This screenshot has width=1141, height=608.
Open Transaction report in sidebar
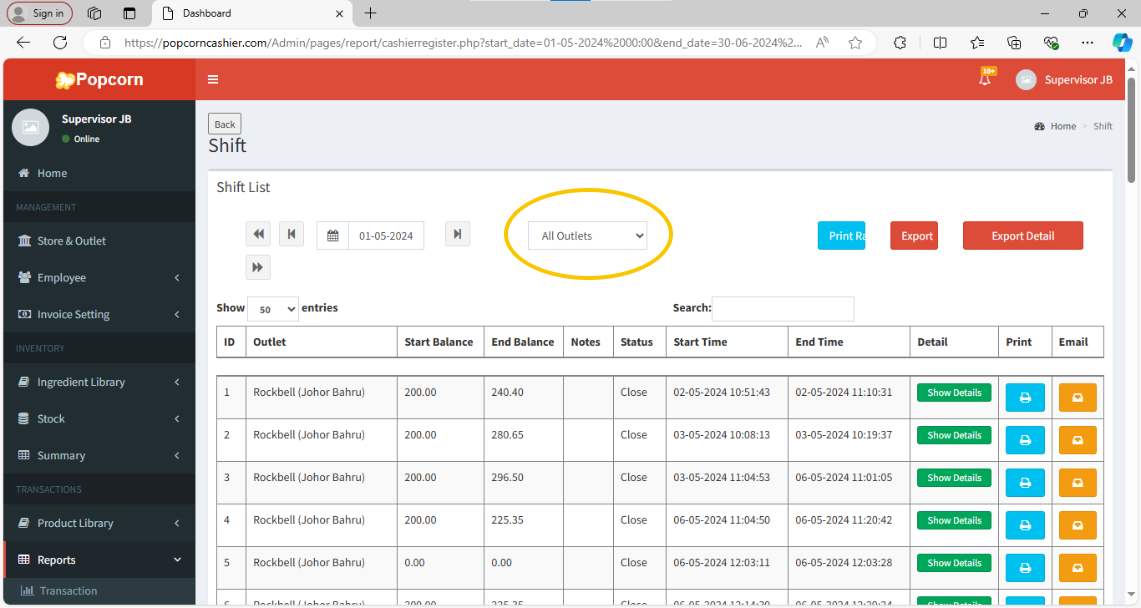99,591
